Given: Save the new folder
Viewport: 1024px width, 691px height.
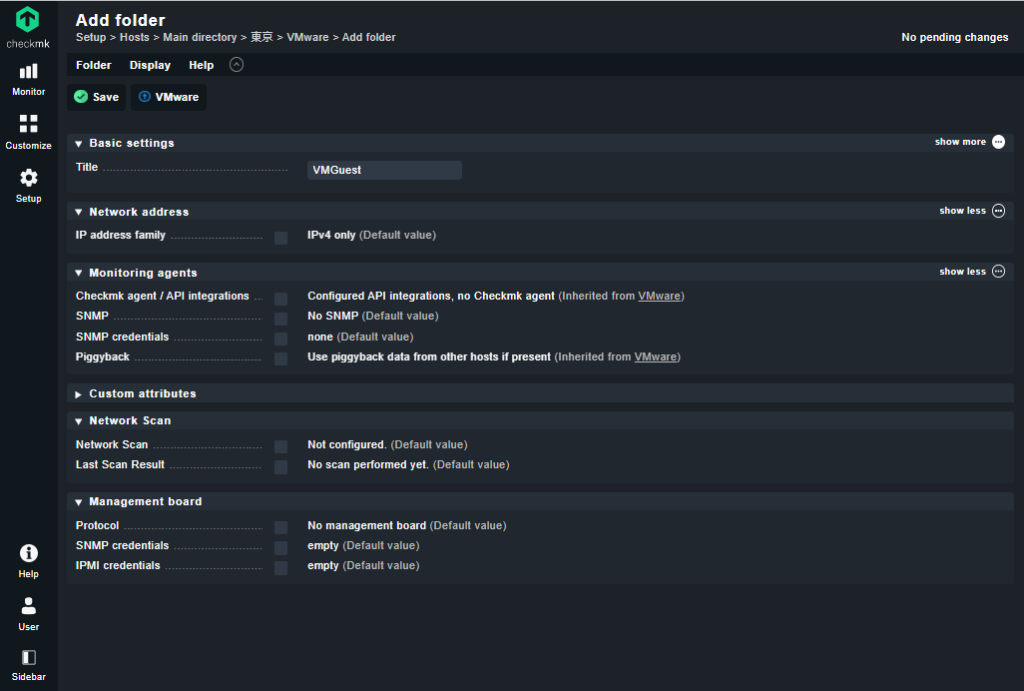Looking at the screenshot, I should (97, 97).
